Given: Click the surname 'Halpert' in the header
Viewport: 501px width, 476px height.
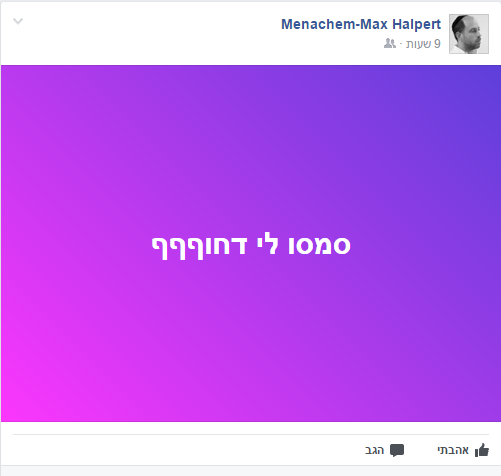Looking at the screenshot, I should (416, 24).
